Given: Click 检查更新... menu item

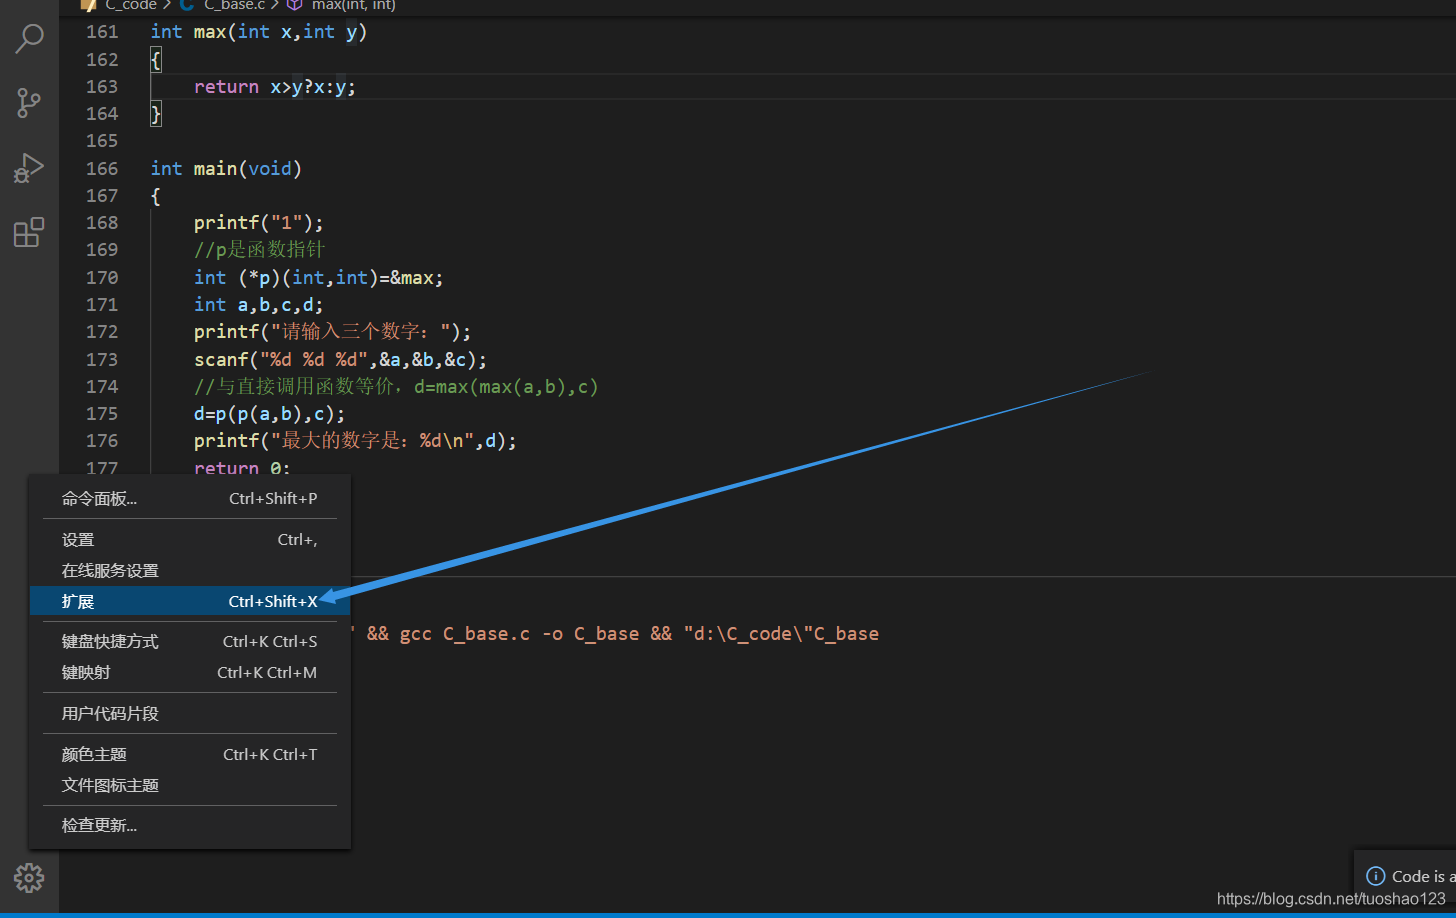Looking at the screenshot, I should tap(190, 825).
